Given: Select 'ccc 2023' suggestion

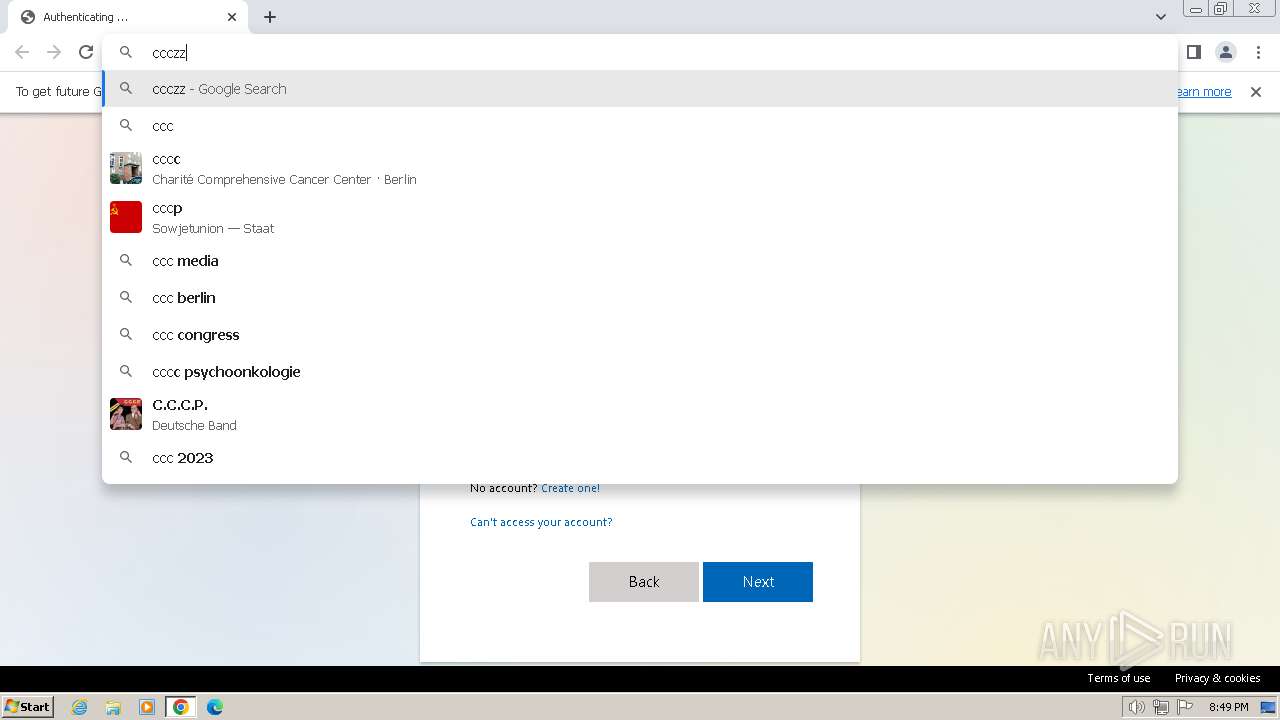Looking at the screenshot, I should [x=640, y=458].
